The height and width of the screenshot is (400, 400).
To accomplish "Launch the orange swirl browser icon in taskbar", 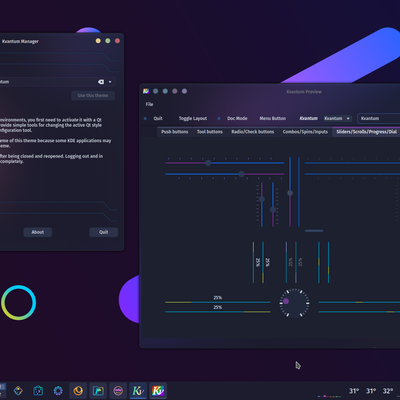I will (x=78, y=390).
